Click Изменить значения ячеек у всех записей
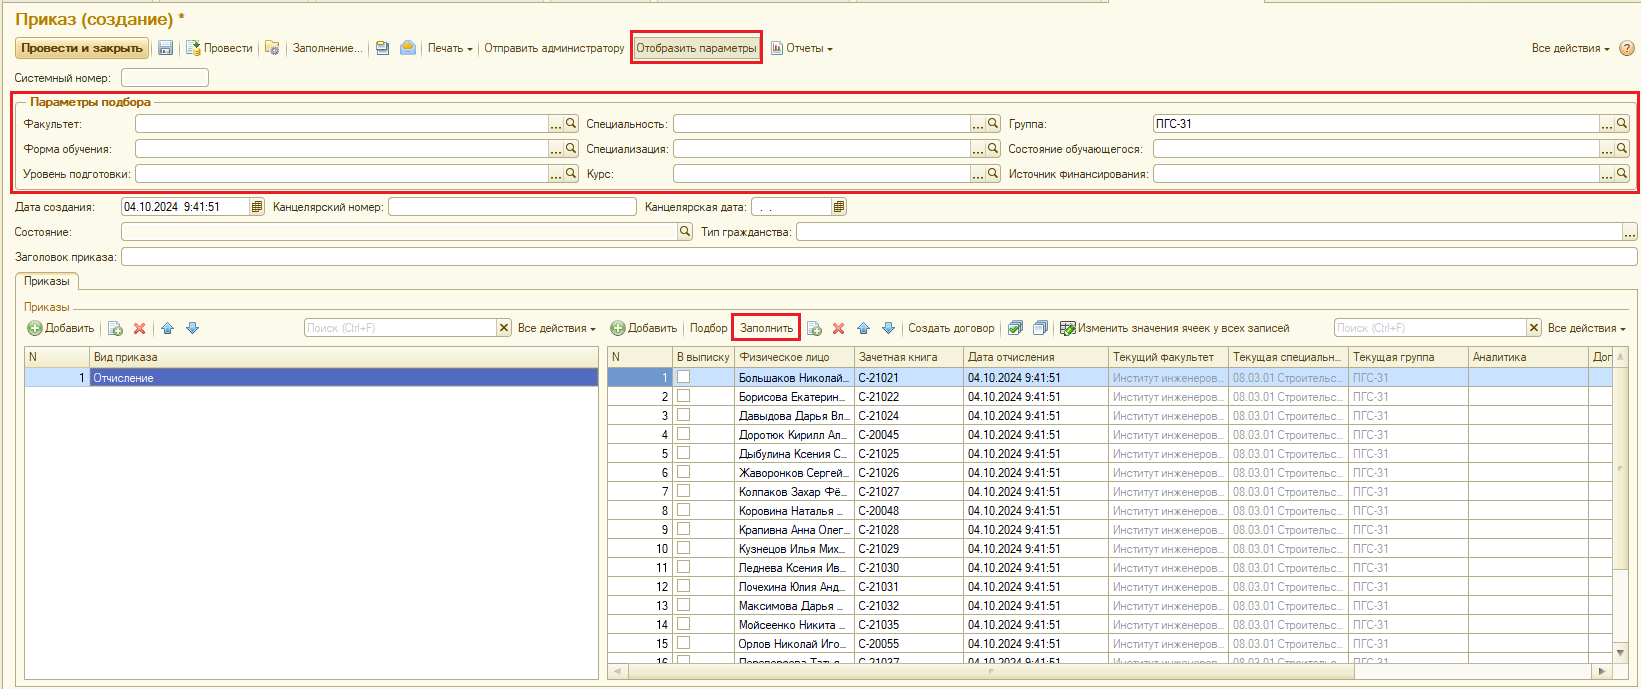Viewport: 1641px width, 689px height. pos(1174,328)
